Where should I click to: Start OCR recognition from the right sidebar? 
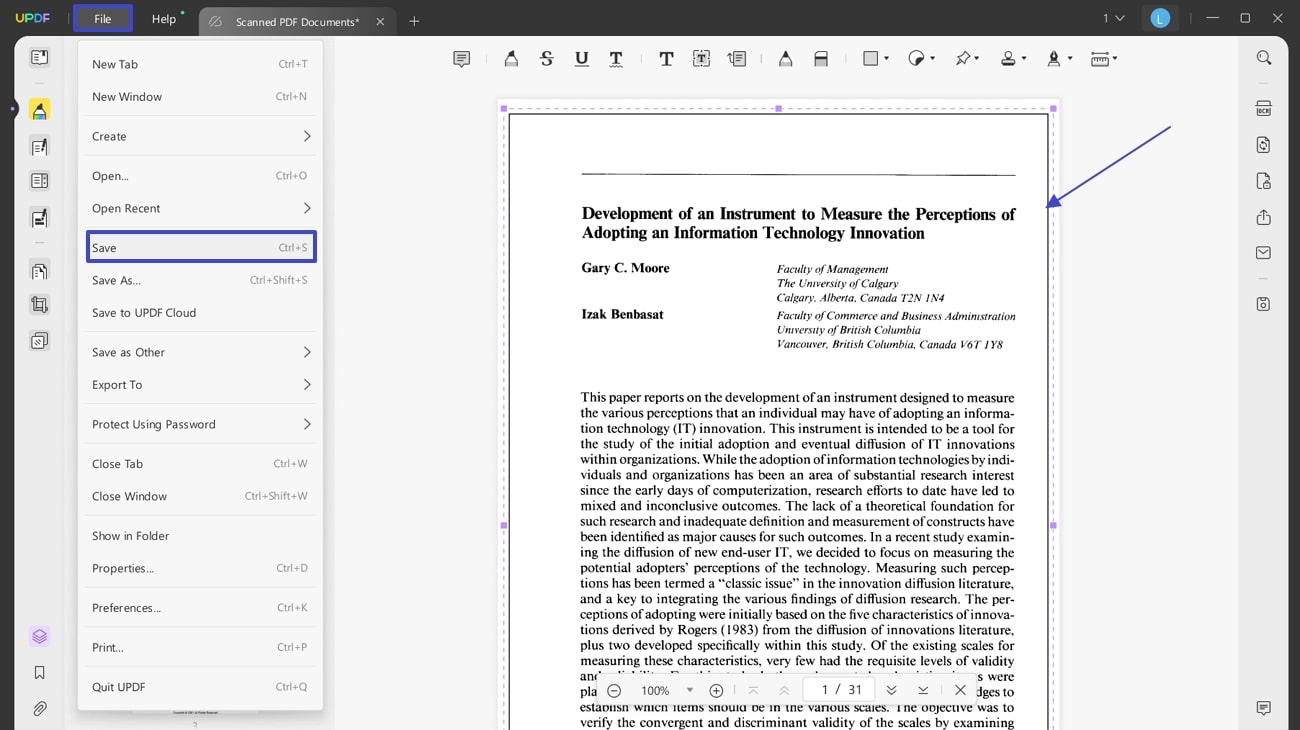[1263, 108]
